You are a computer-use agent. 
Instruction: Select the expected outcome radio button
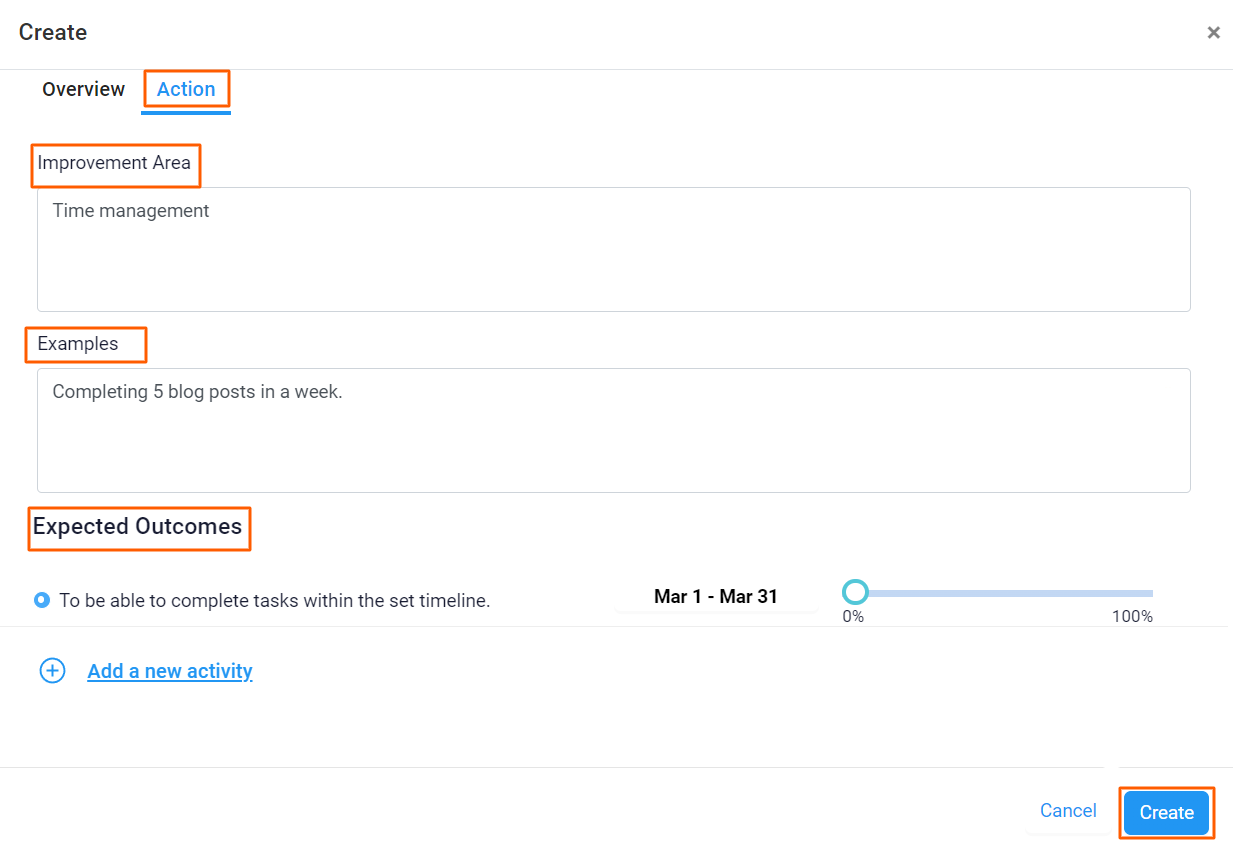point(40,599)
